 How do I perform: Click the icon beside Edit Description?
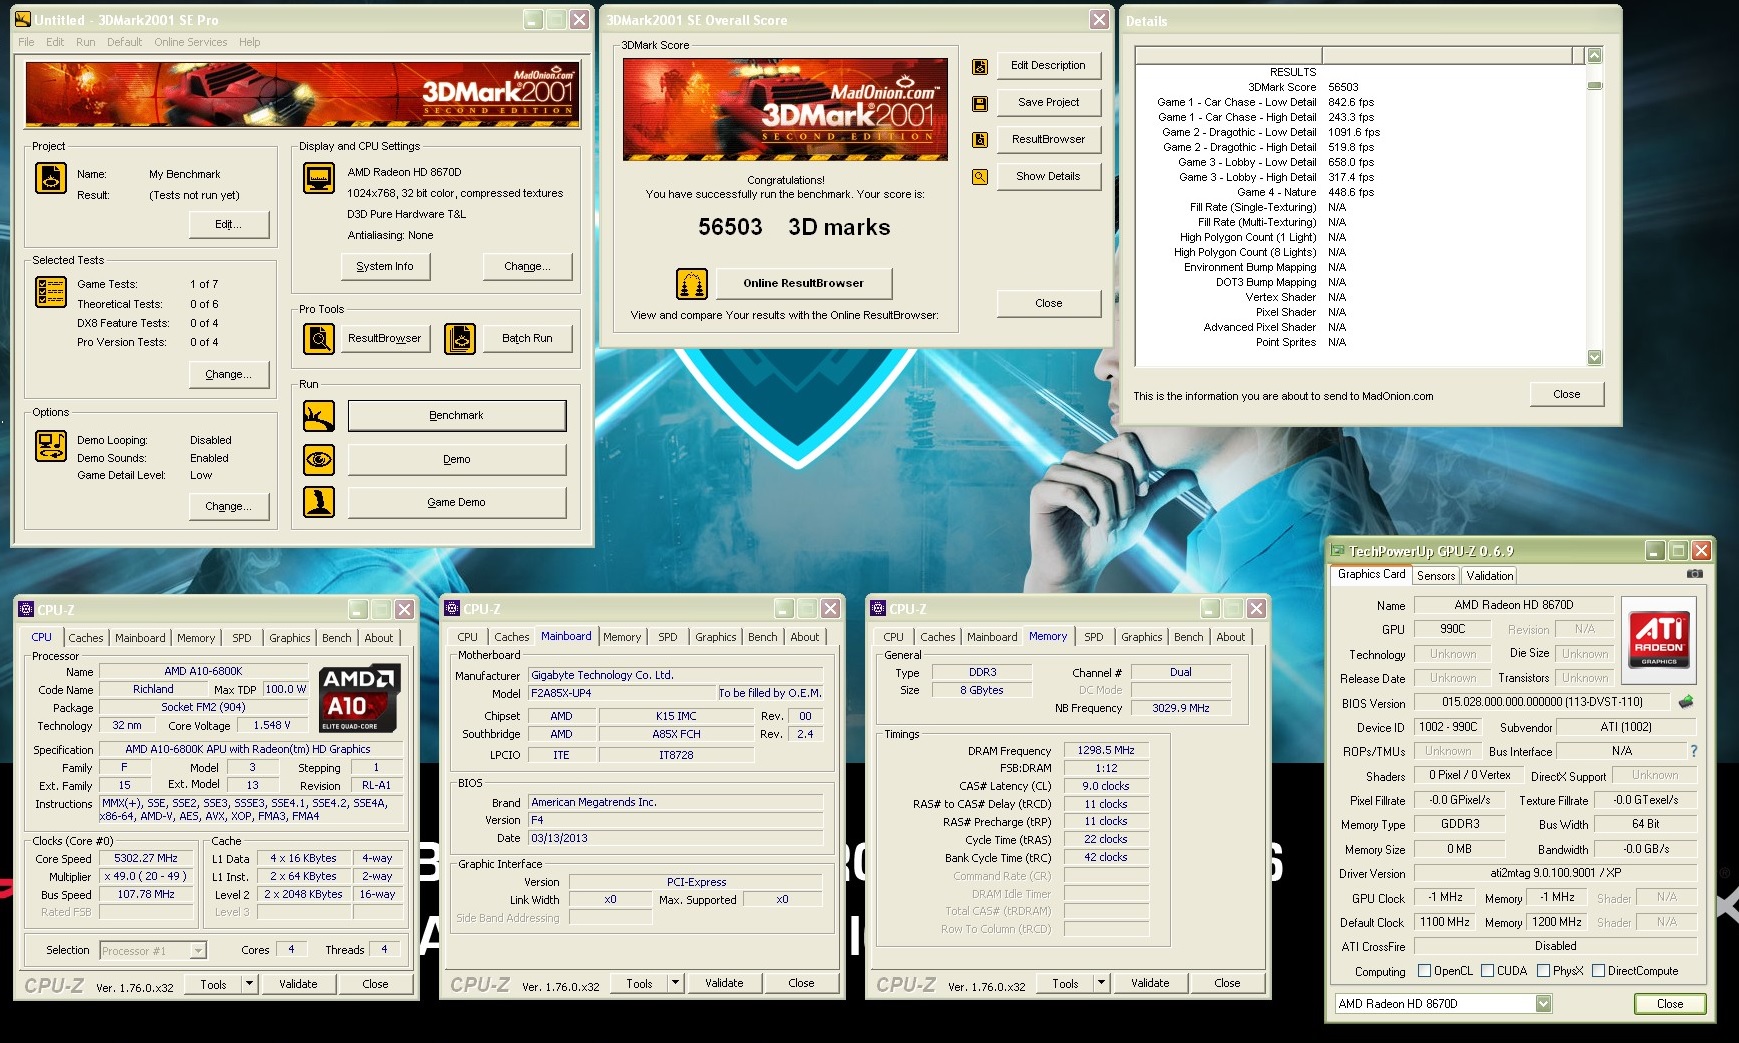[x=980, y=66]
